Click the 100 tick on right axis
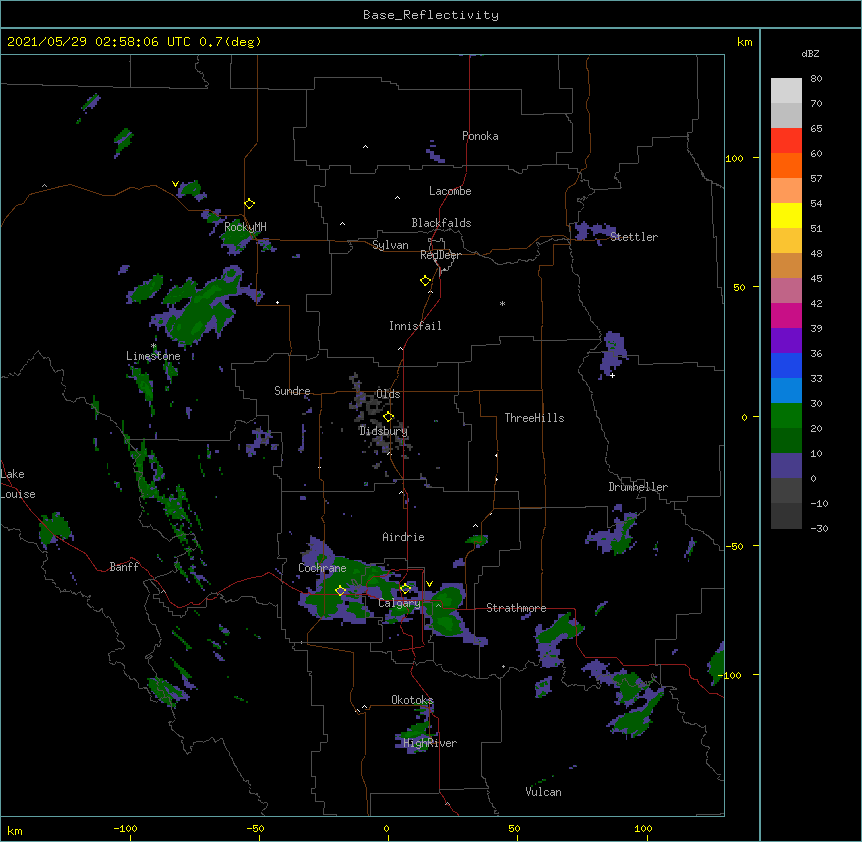 tap(734, 158)
